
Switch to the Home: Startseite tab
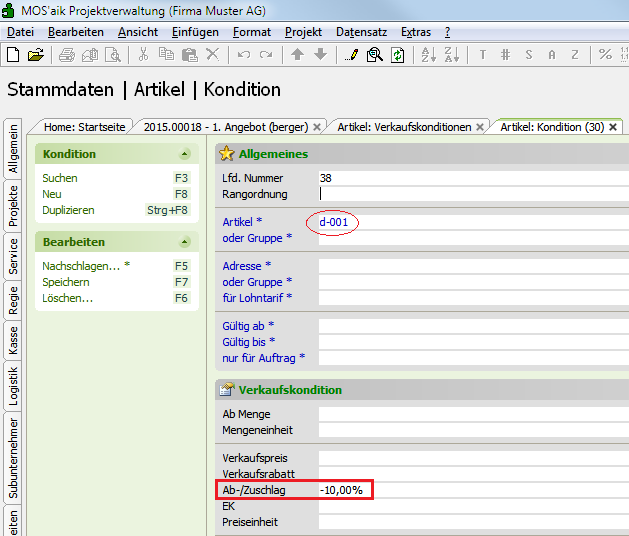click(x=85, y=127)
